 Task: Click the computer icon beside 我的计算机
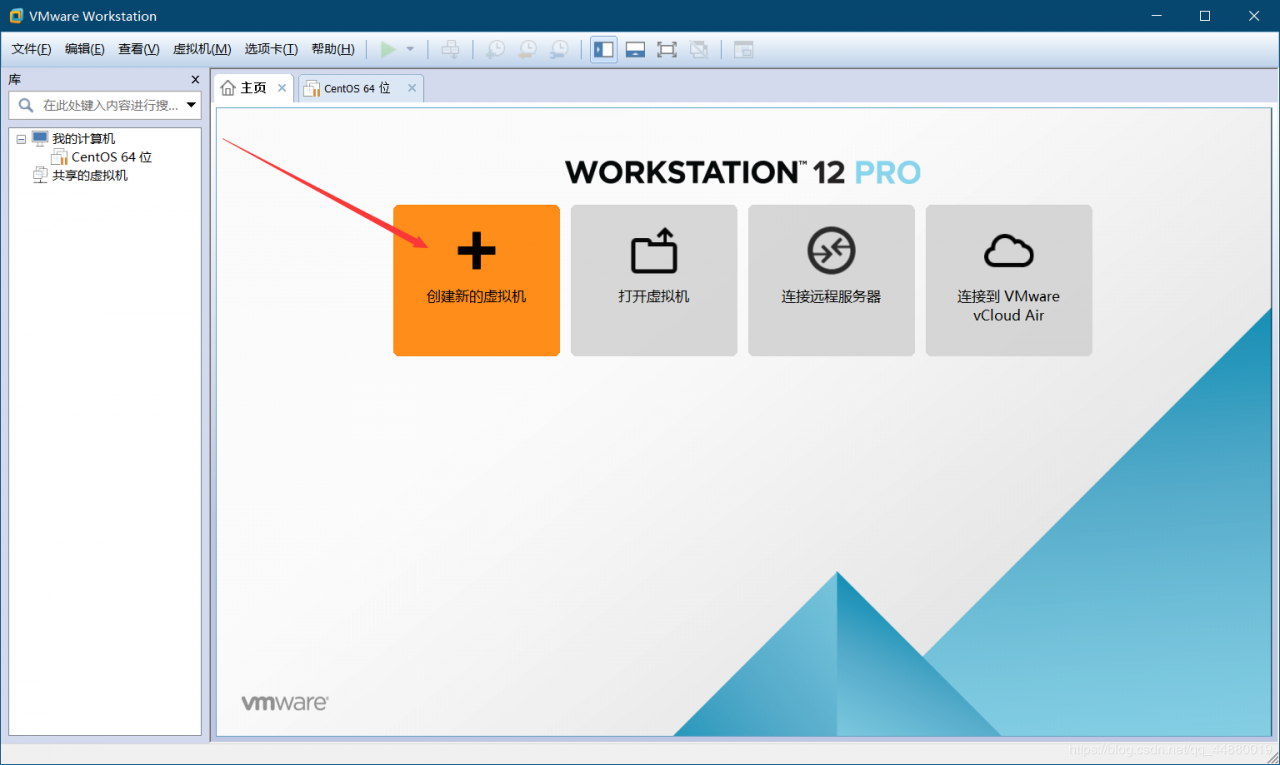coord(40,139)
